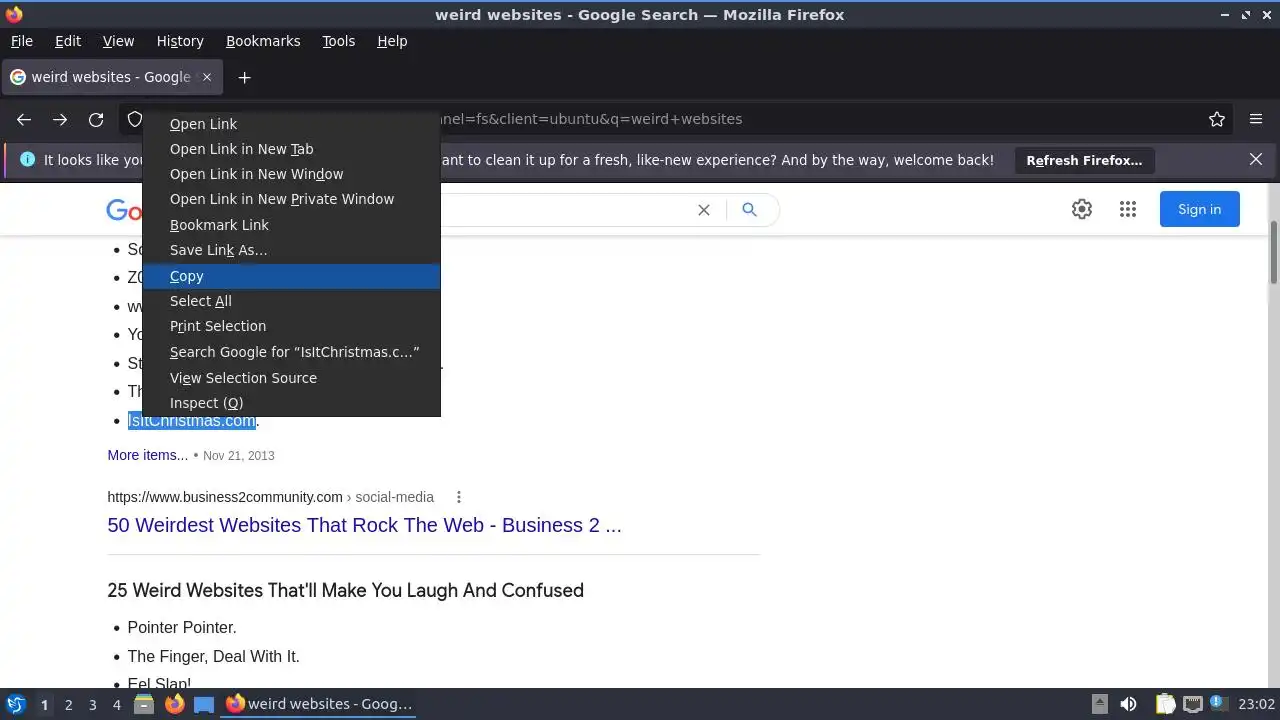Bookmark this page with the star icon
Viewport: 1280px width, 720px height.
(1217, 119)
